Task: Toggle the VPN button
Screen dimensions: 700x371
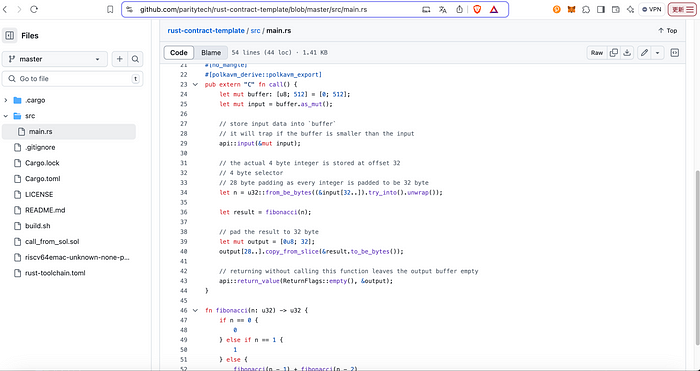Action: click(x=652, y=9)
